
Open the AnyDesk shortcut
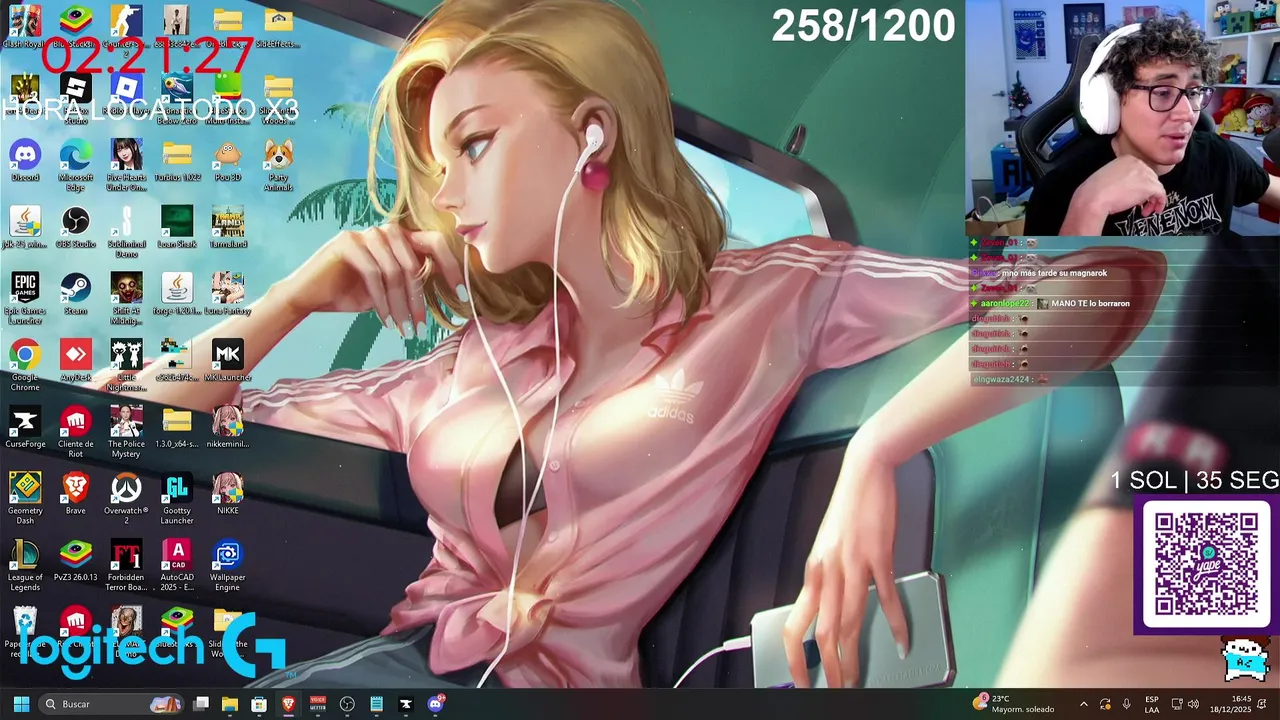tap(76, 361)
